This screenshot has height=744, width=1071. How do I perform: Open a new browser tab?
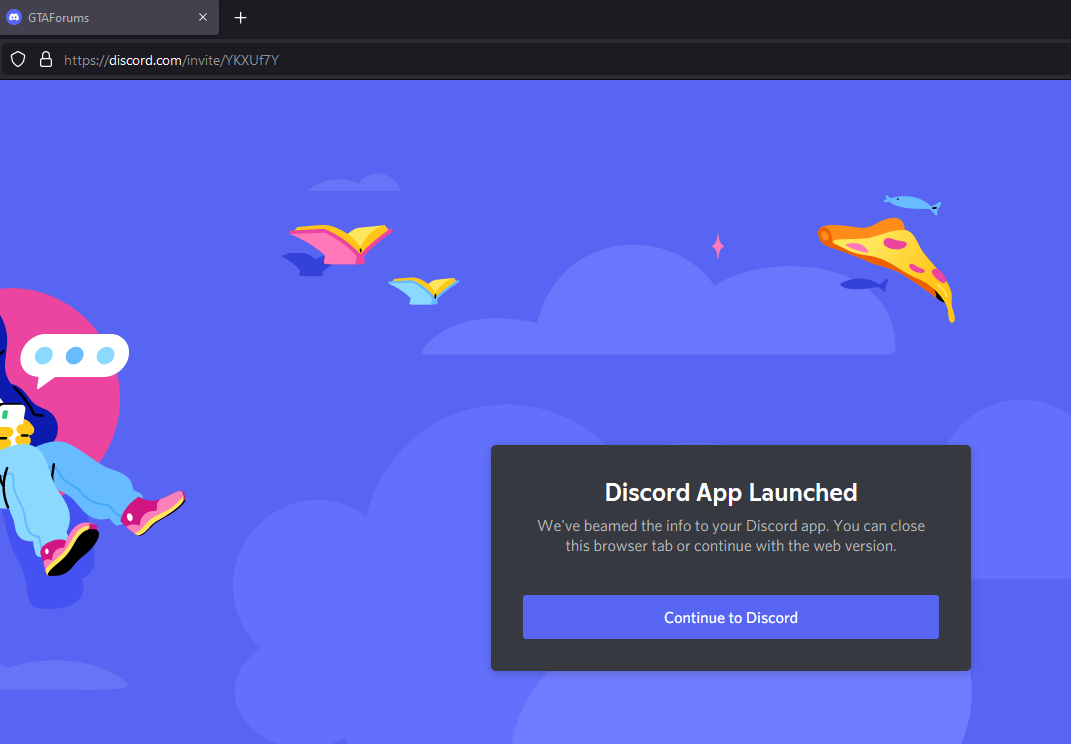point(240,18)
